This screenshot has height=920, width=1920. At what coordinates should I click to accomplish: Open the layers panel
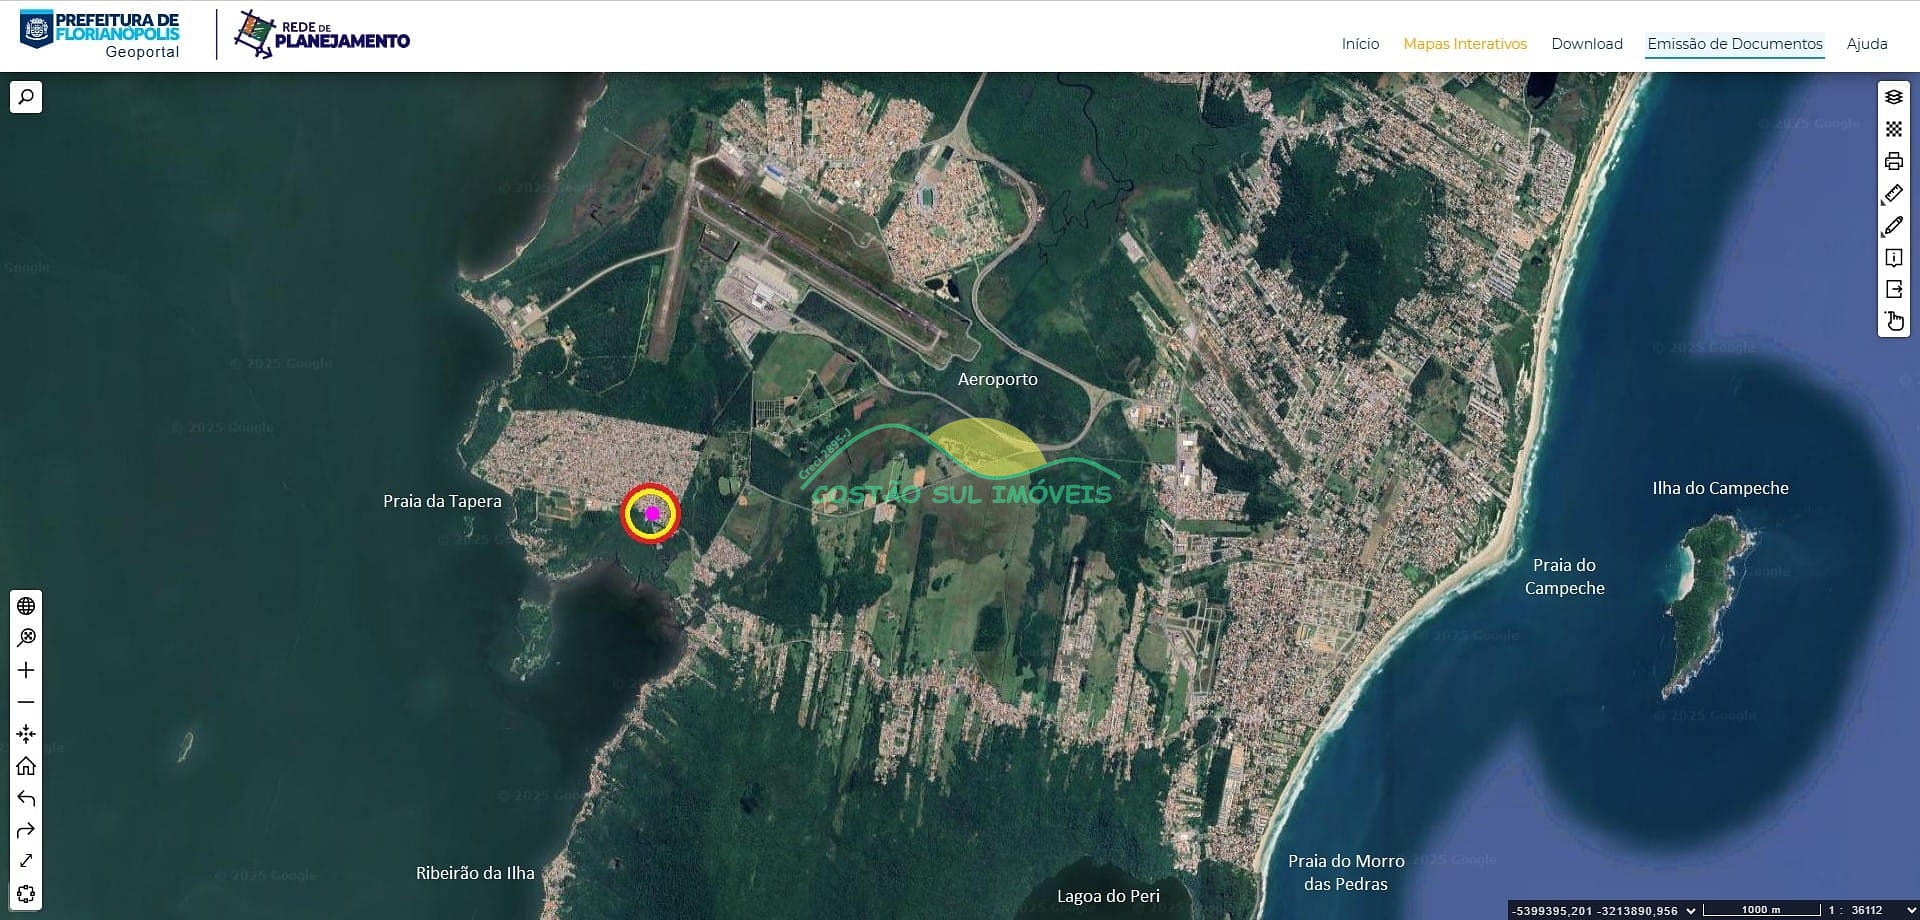point(1893,97)
